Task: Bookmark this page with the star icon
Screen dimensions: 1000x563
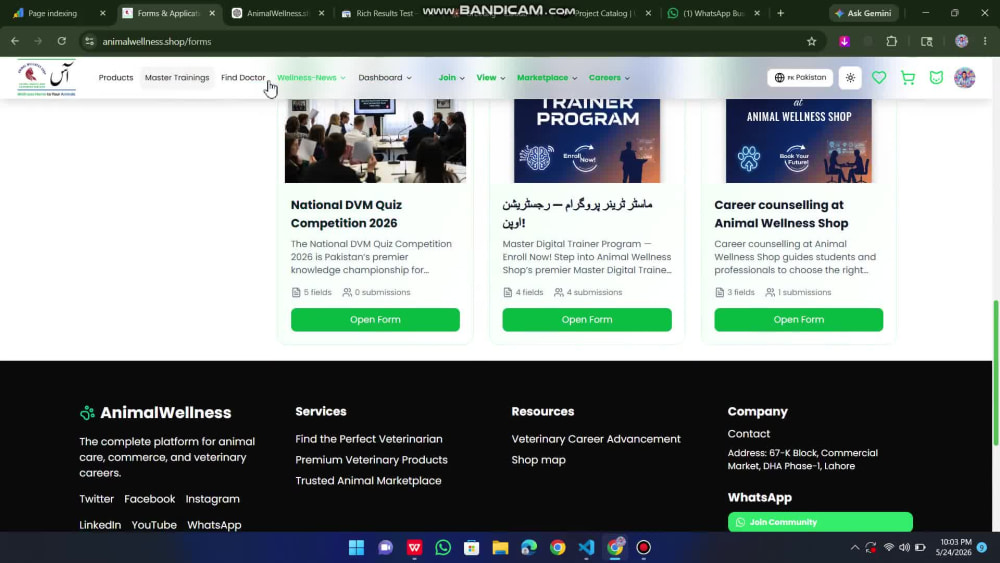Action: [x=811, y=41]
